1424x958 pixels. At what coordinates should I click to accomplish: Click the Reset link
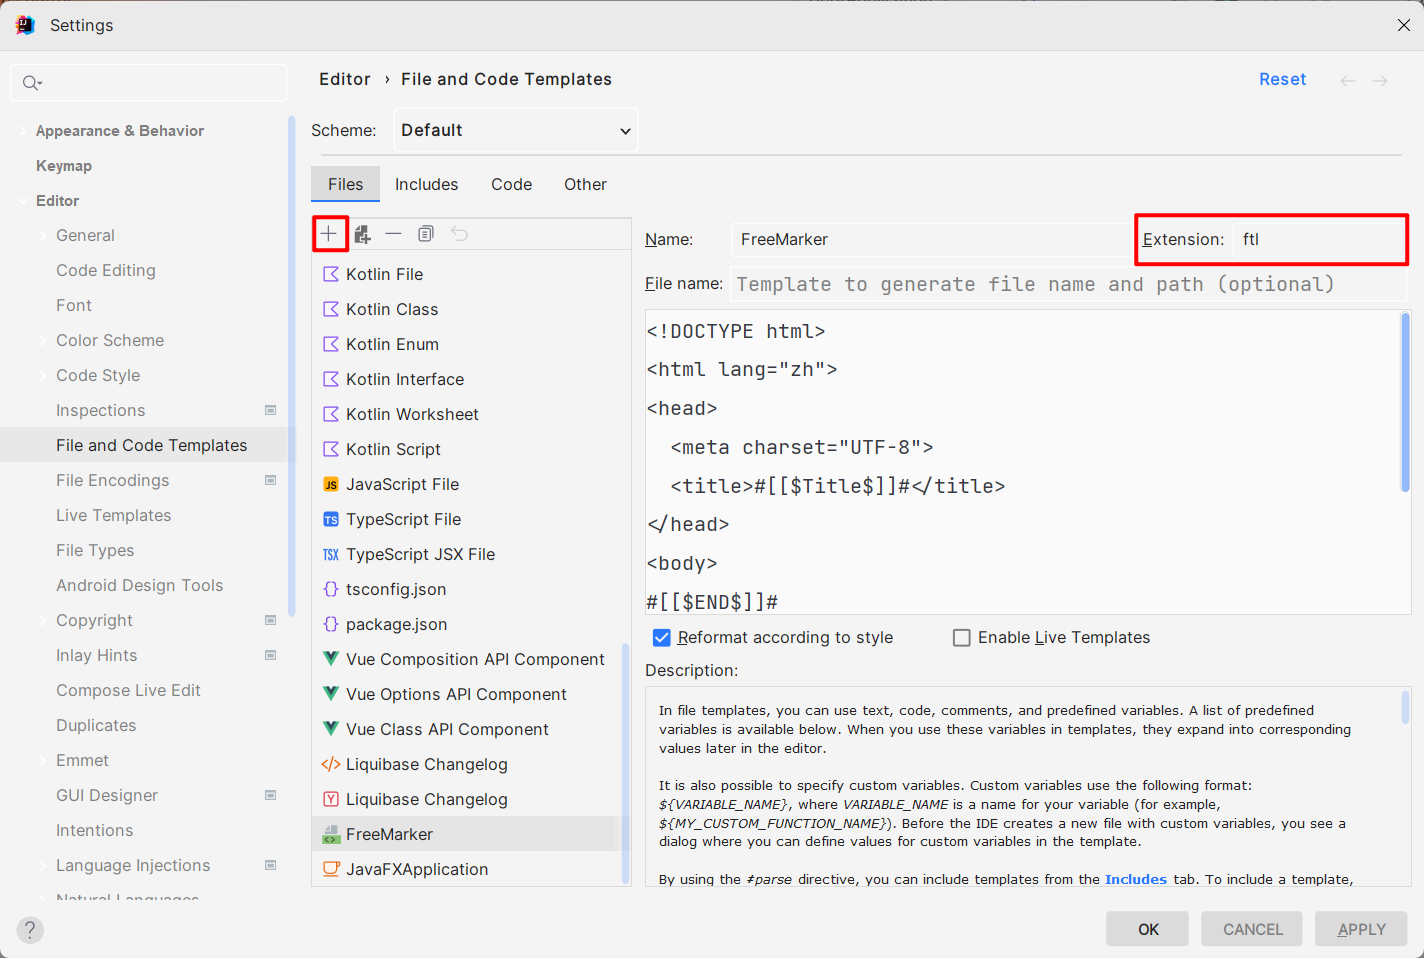[x=1282, y=79]
